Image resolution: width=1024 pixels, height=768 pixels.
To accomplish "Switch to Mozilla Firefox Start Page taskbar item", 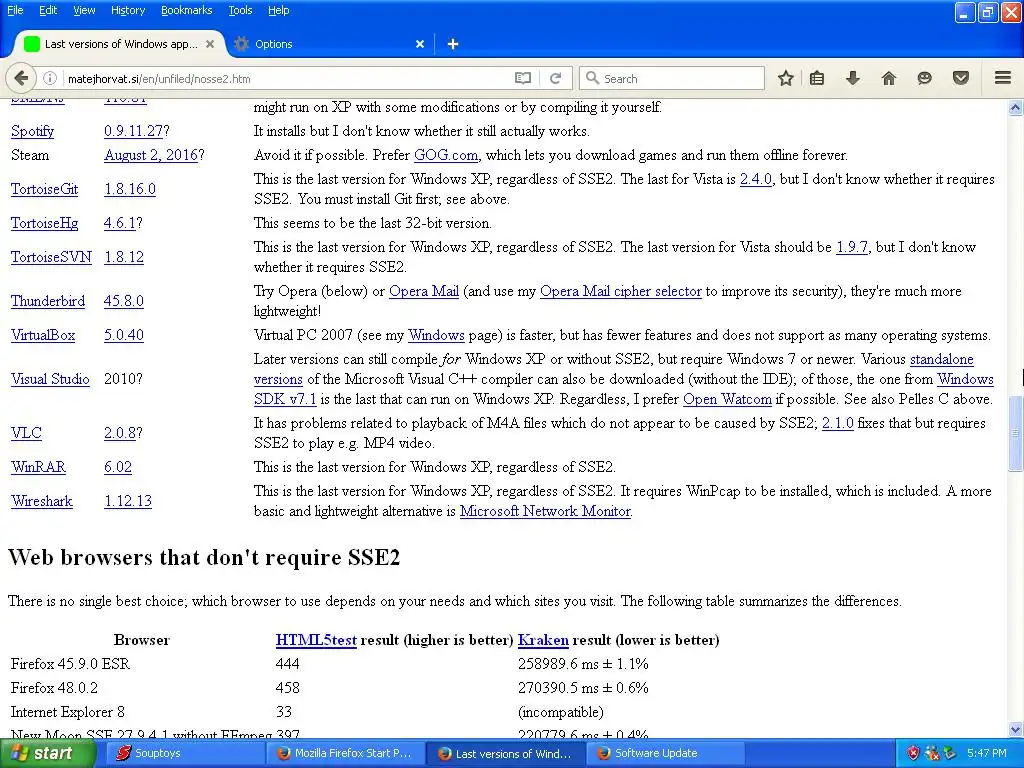I will pyautogui.click(x=345, y=753).
